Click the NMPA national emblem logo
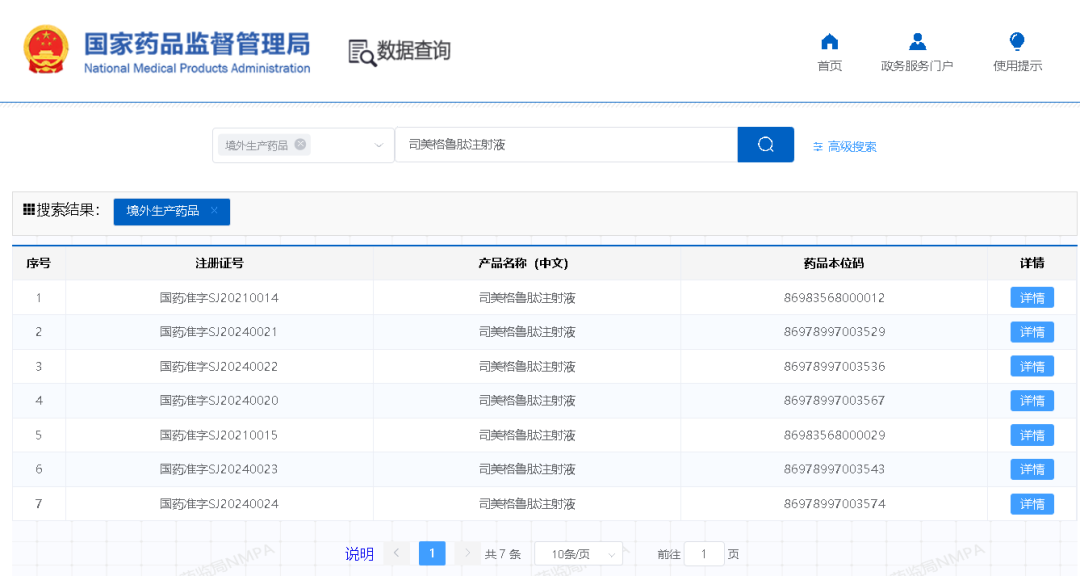The width and height of the screenshot is (1080, 576). 46,50
